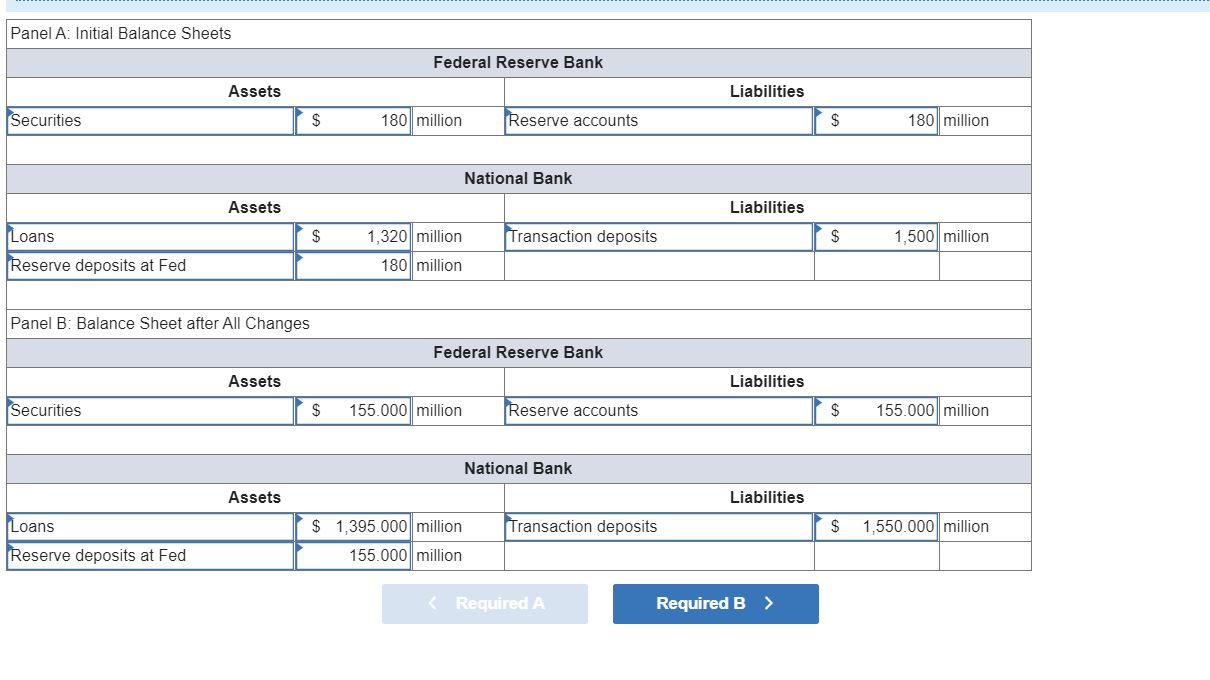
Task: Click the blue marker on Transaction deposits field
Action: pos(508,227)
